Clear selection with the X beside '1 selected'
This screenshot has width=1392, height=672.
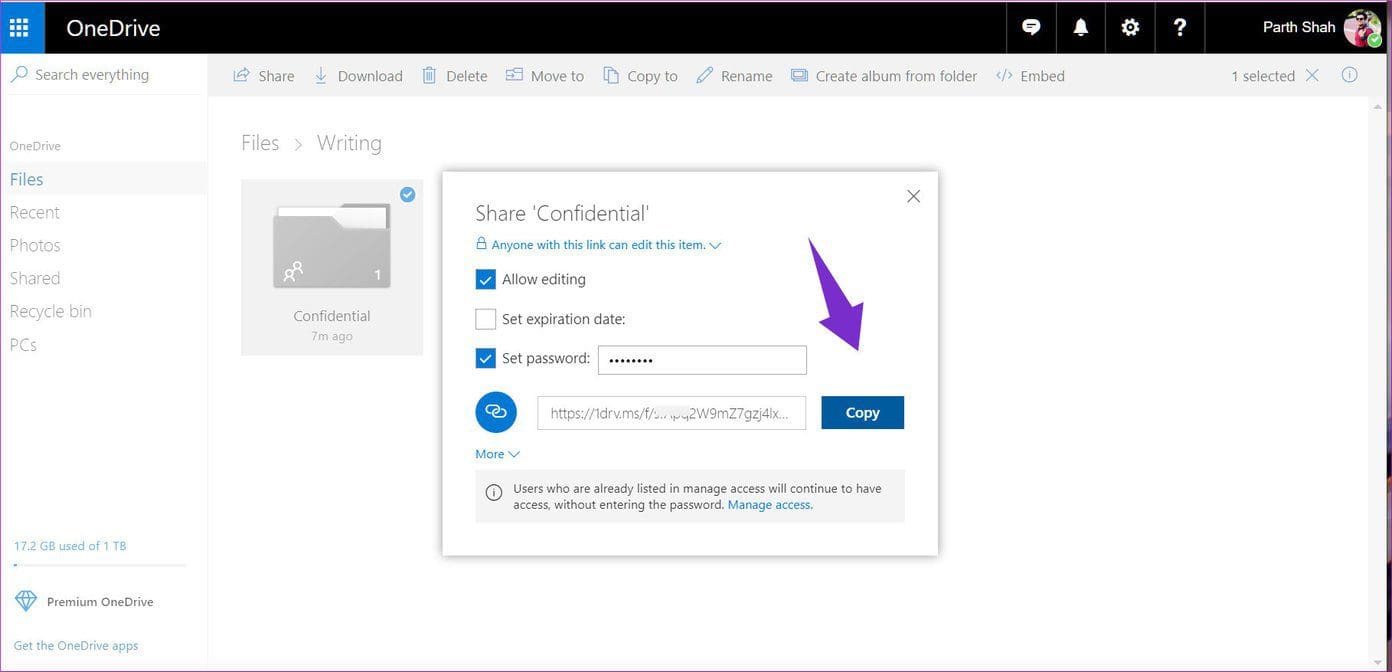[1313, 75]
